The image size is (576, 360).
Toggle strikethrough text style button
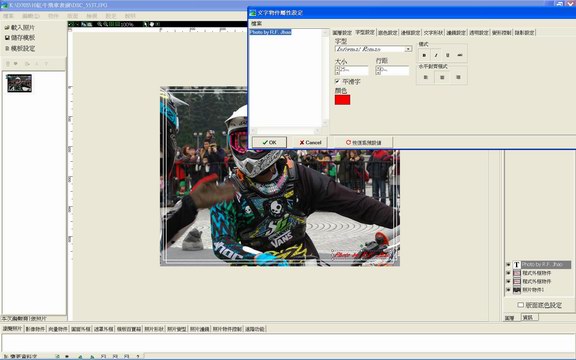(460, 55)
